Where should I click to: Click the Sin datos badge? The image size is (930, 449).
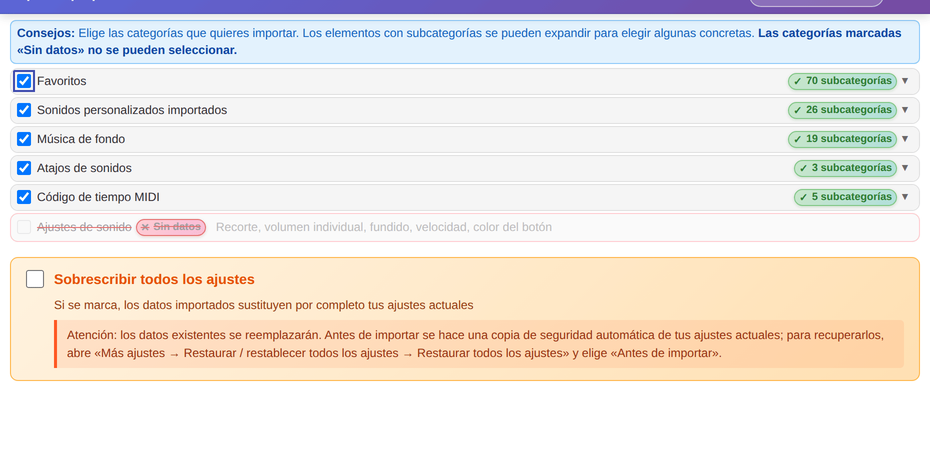tap(171, 227)
